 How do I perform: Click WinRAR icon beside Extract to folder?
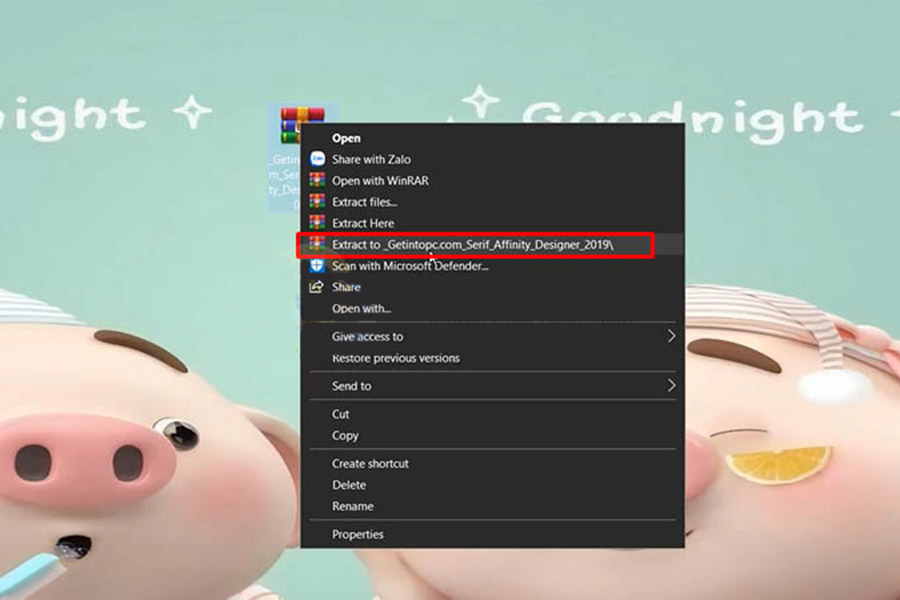click(317, 244)
